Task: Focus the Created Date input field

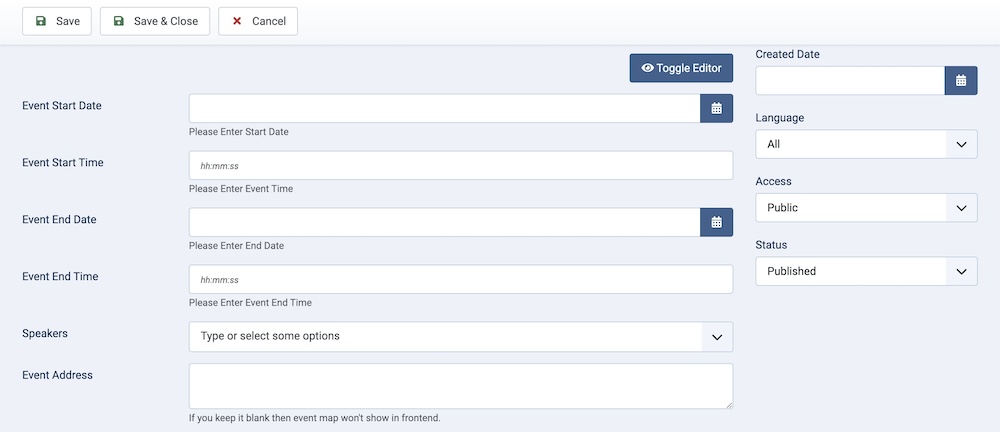Action: tap(850, 81)
